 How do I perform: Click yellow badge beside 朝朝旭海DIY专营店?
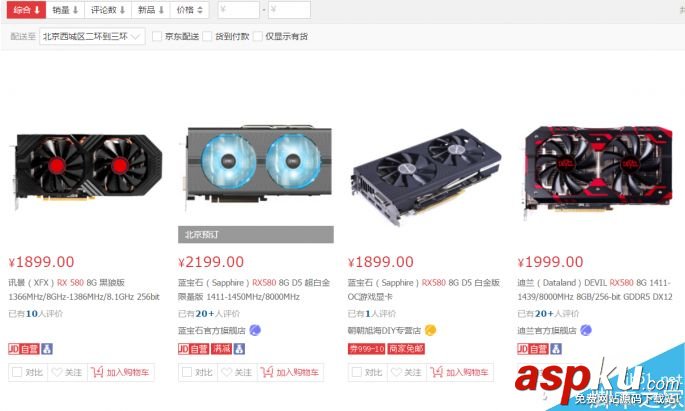coord(430,330)
